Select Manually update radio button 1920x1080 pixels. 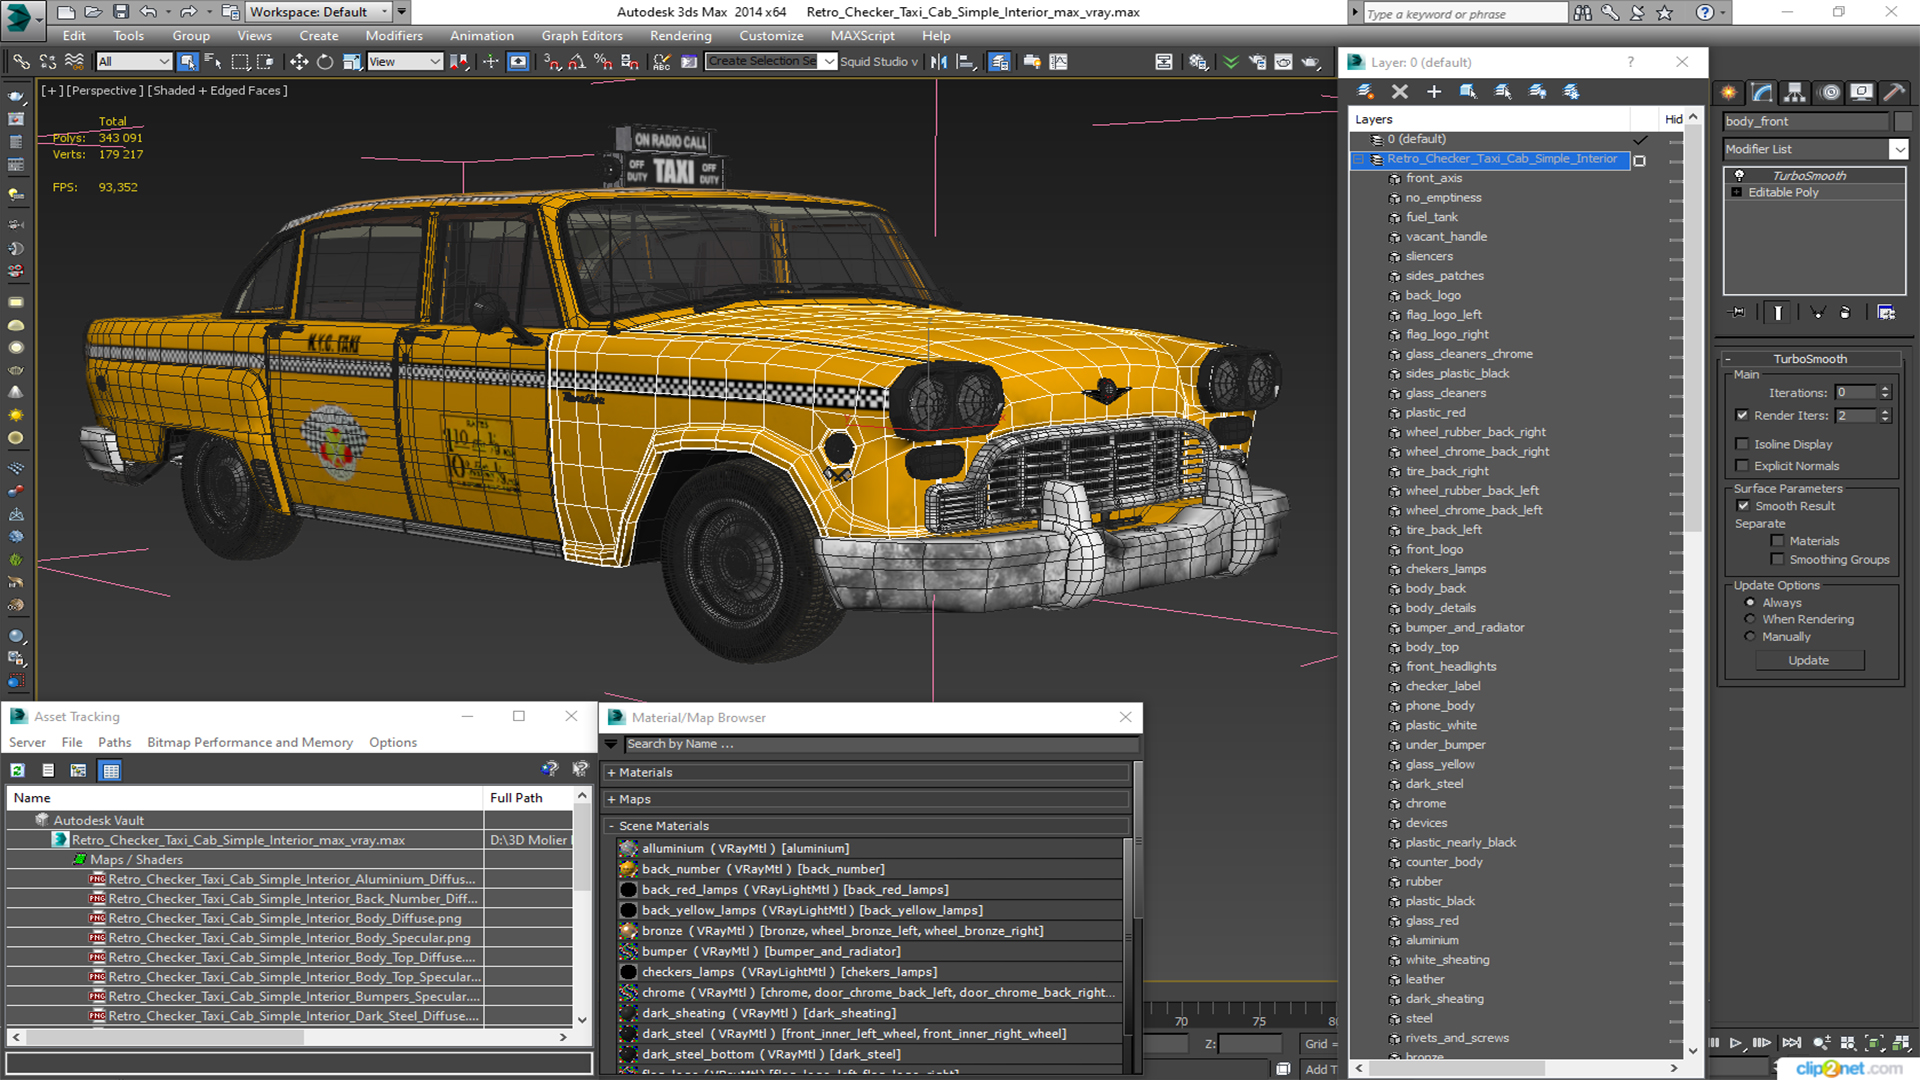click(1750, 637)
